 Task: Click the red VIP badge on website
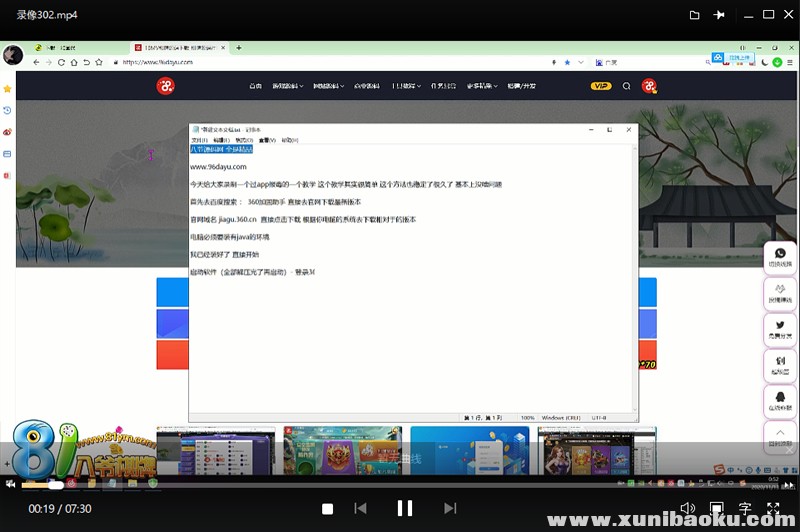pos(601,86)
